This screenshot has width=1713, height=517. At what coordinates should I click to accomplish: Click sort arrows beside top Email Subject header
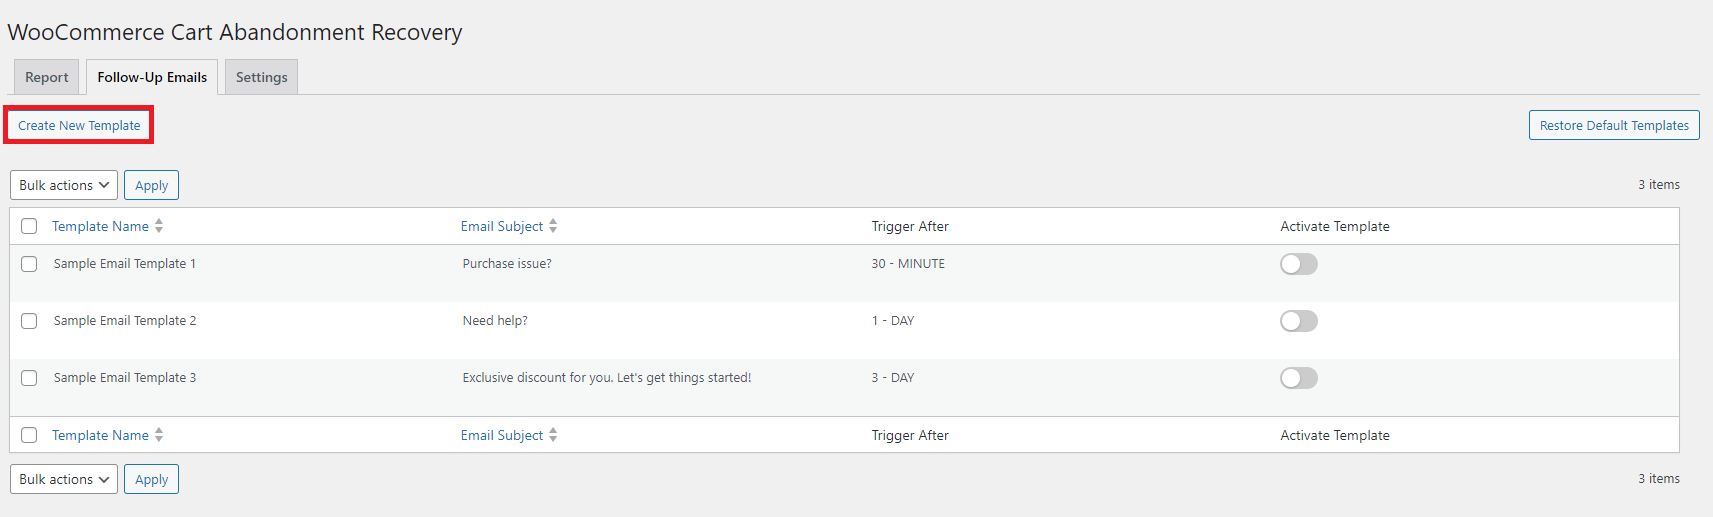[553, 226]
